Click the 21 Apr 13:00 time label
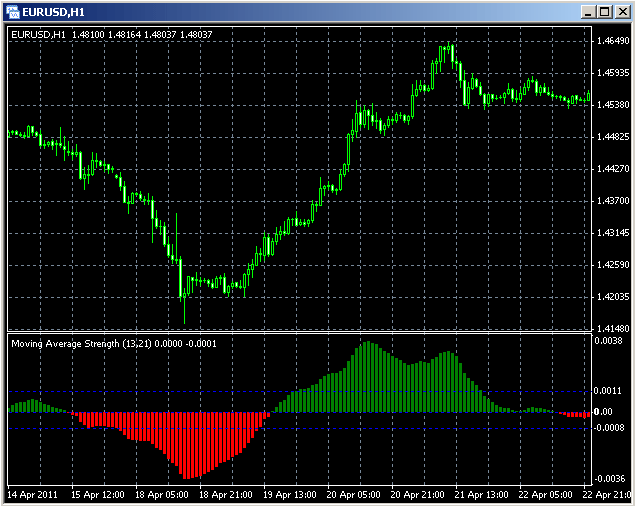 [x=482, y=495]
